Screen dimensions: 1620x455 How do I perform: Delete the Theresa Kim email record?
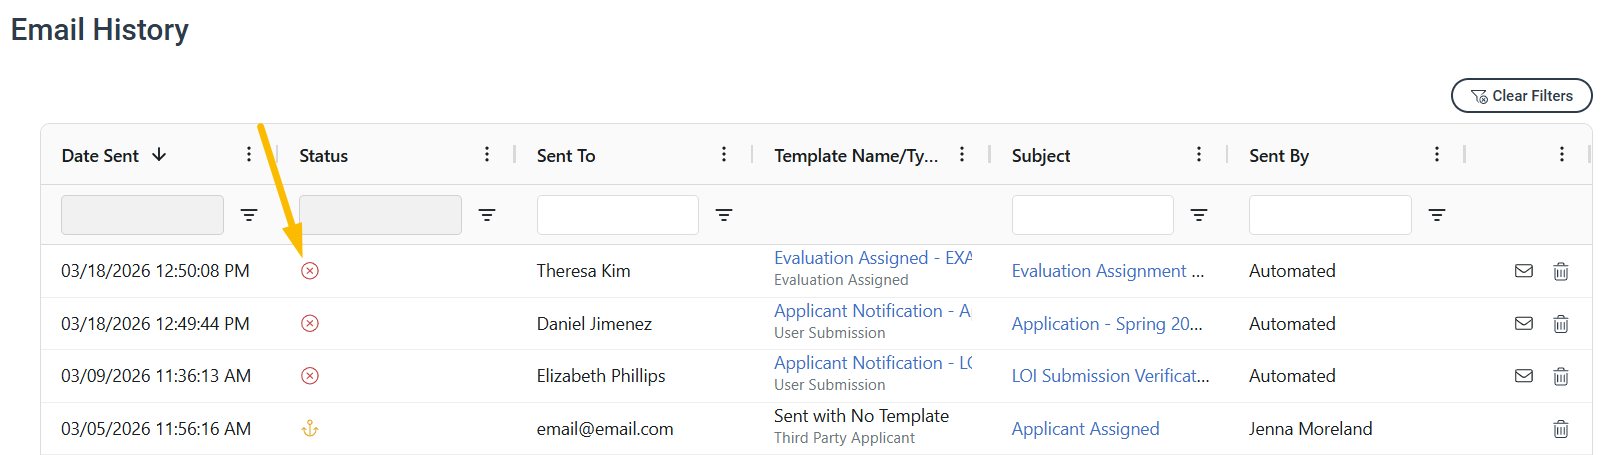click(x=1561, y=271)
